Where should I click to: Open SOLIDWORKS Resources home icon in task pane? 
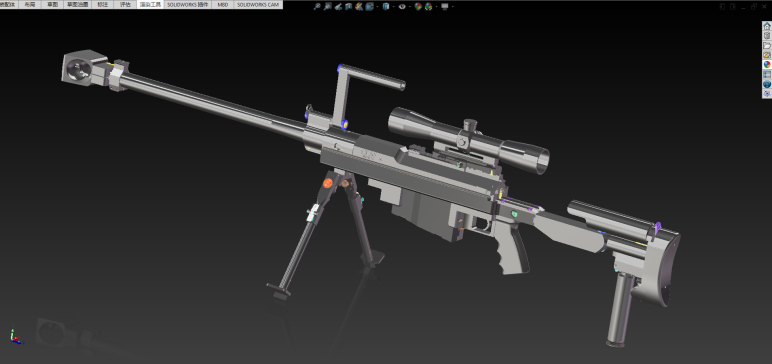(767, 26)
